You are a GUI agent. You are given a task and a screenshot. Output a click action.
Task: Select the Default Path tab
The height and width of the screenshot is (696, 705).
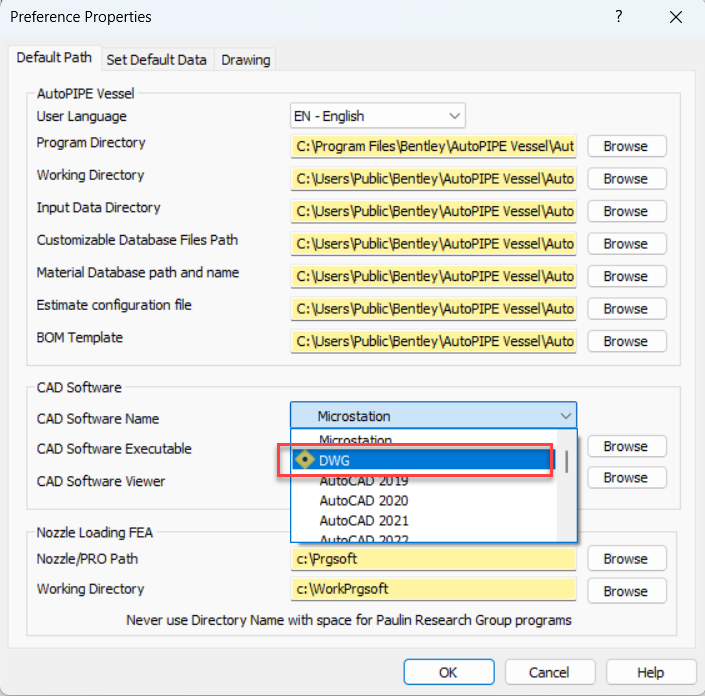pos(54,58)
